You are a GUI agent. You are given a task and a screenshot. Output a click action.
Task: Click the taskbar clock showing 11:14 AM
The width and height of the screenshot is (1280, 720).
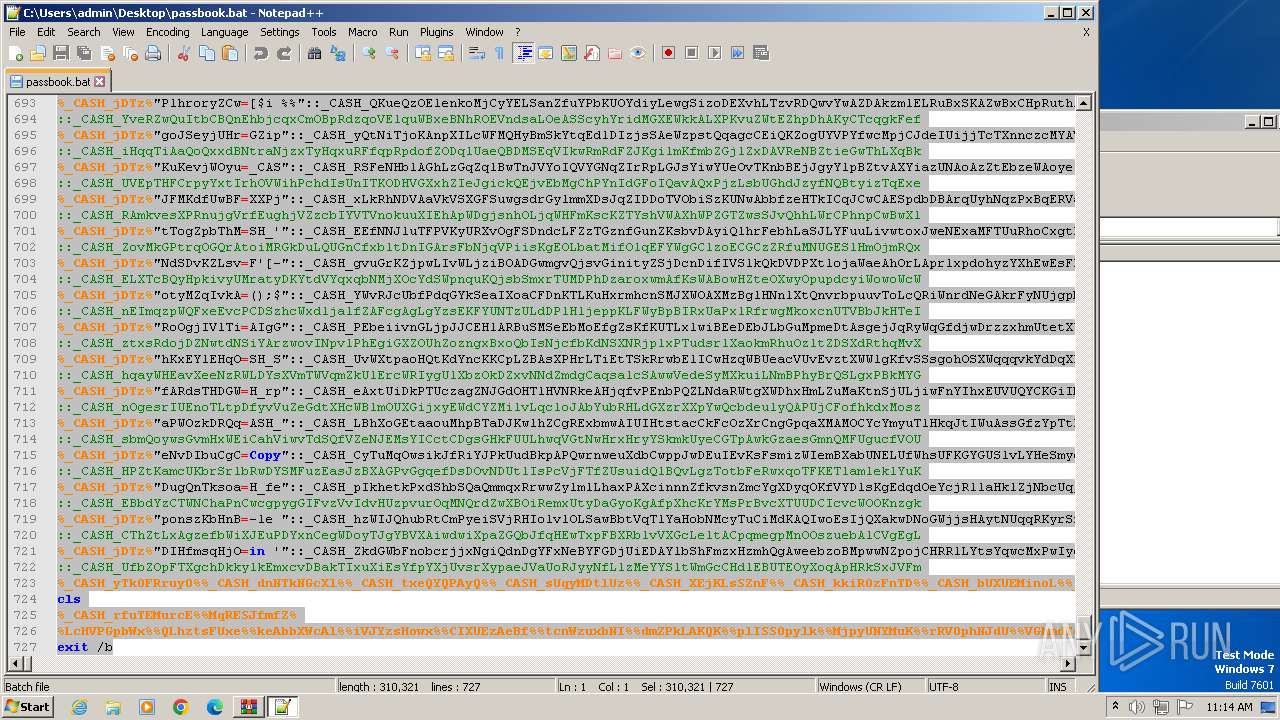(x=1229, y=707)
